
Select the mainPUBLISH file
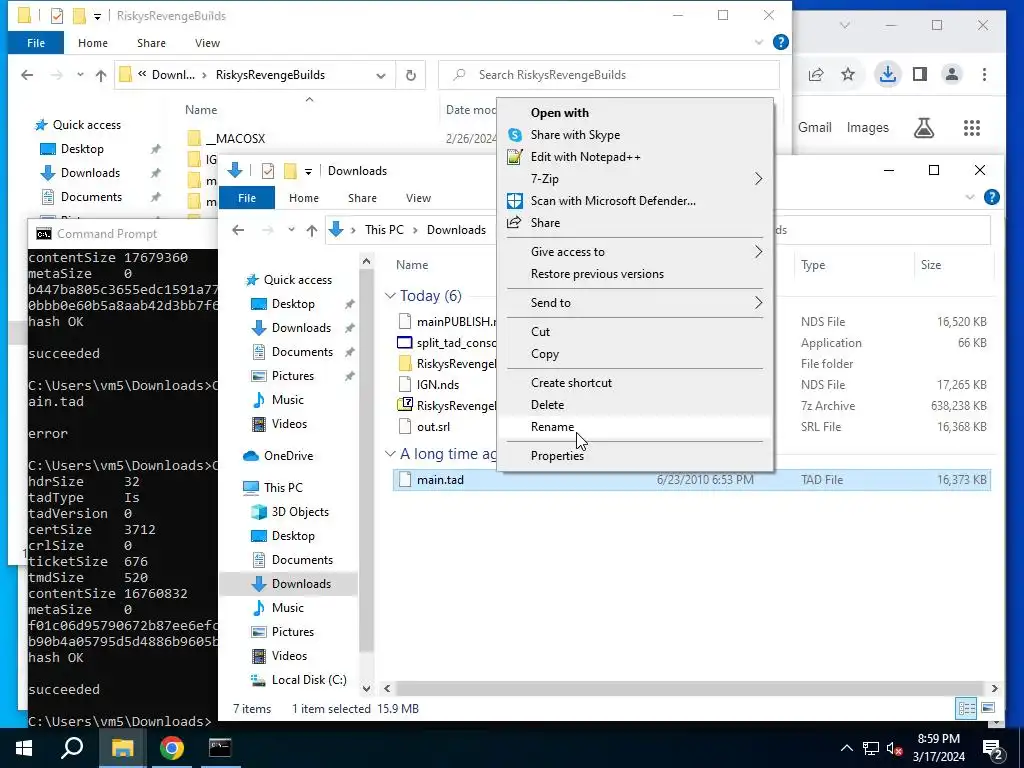(456, 322)
